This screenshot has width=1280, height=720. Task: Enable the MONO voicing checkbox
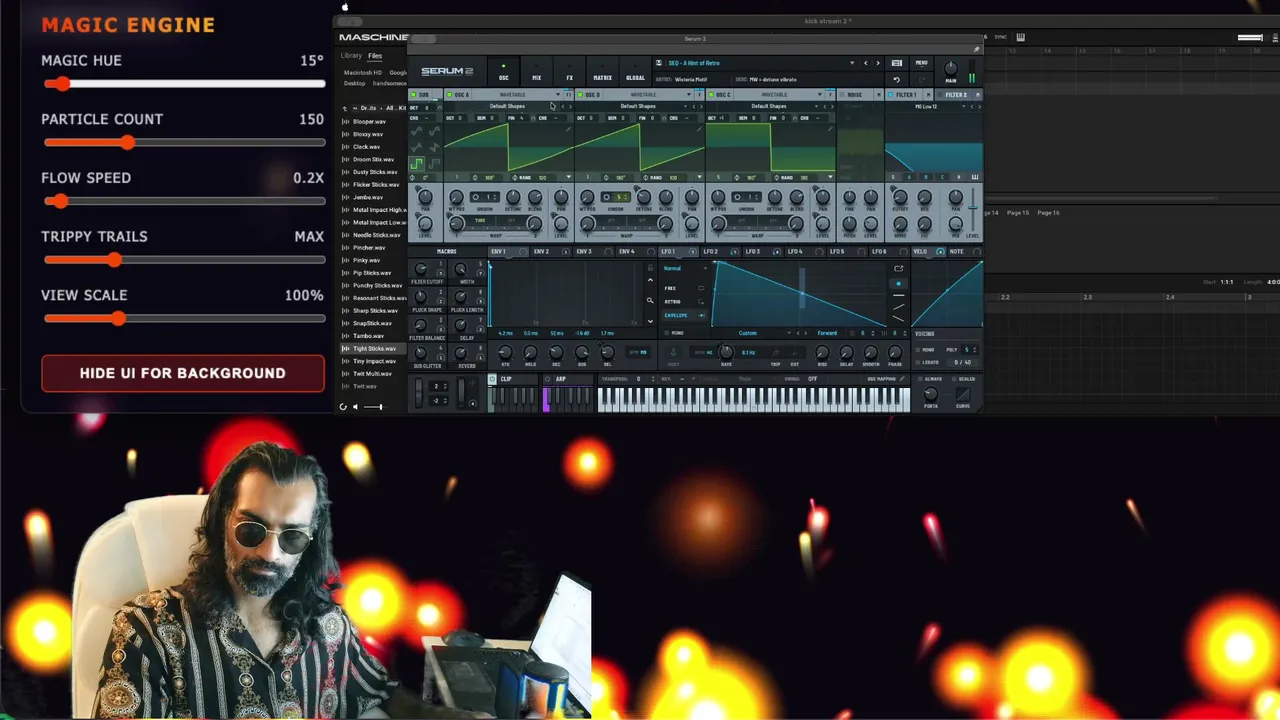pyautogui.click(x=919, y=350)
